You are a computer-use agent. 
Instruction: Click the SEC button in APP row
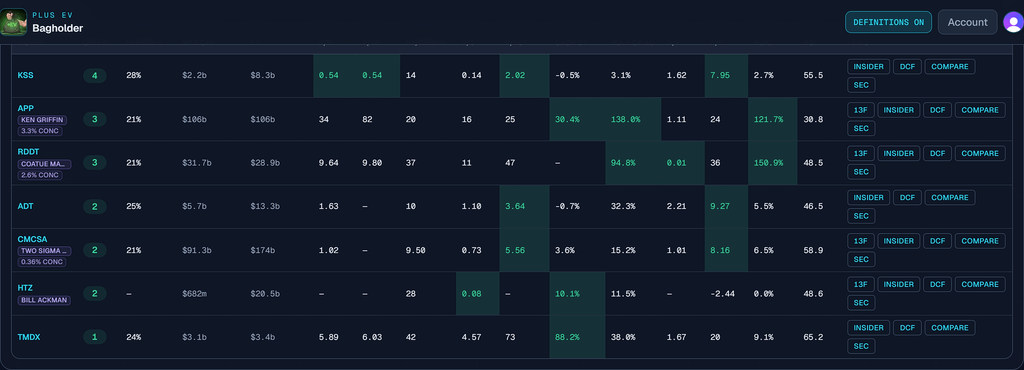(x=861, y=128)
